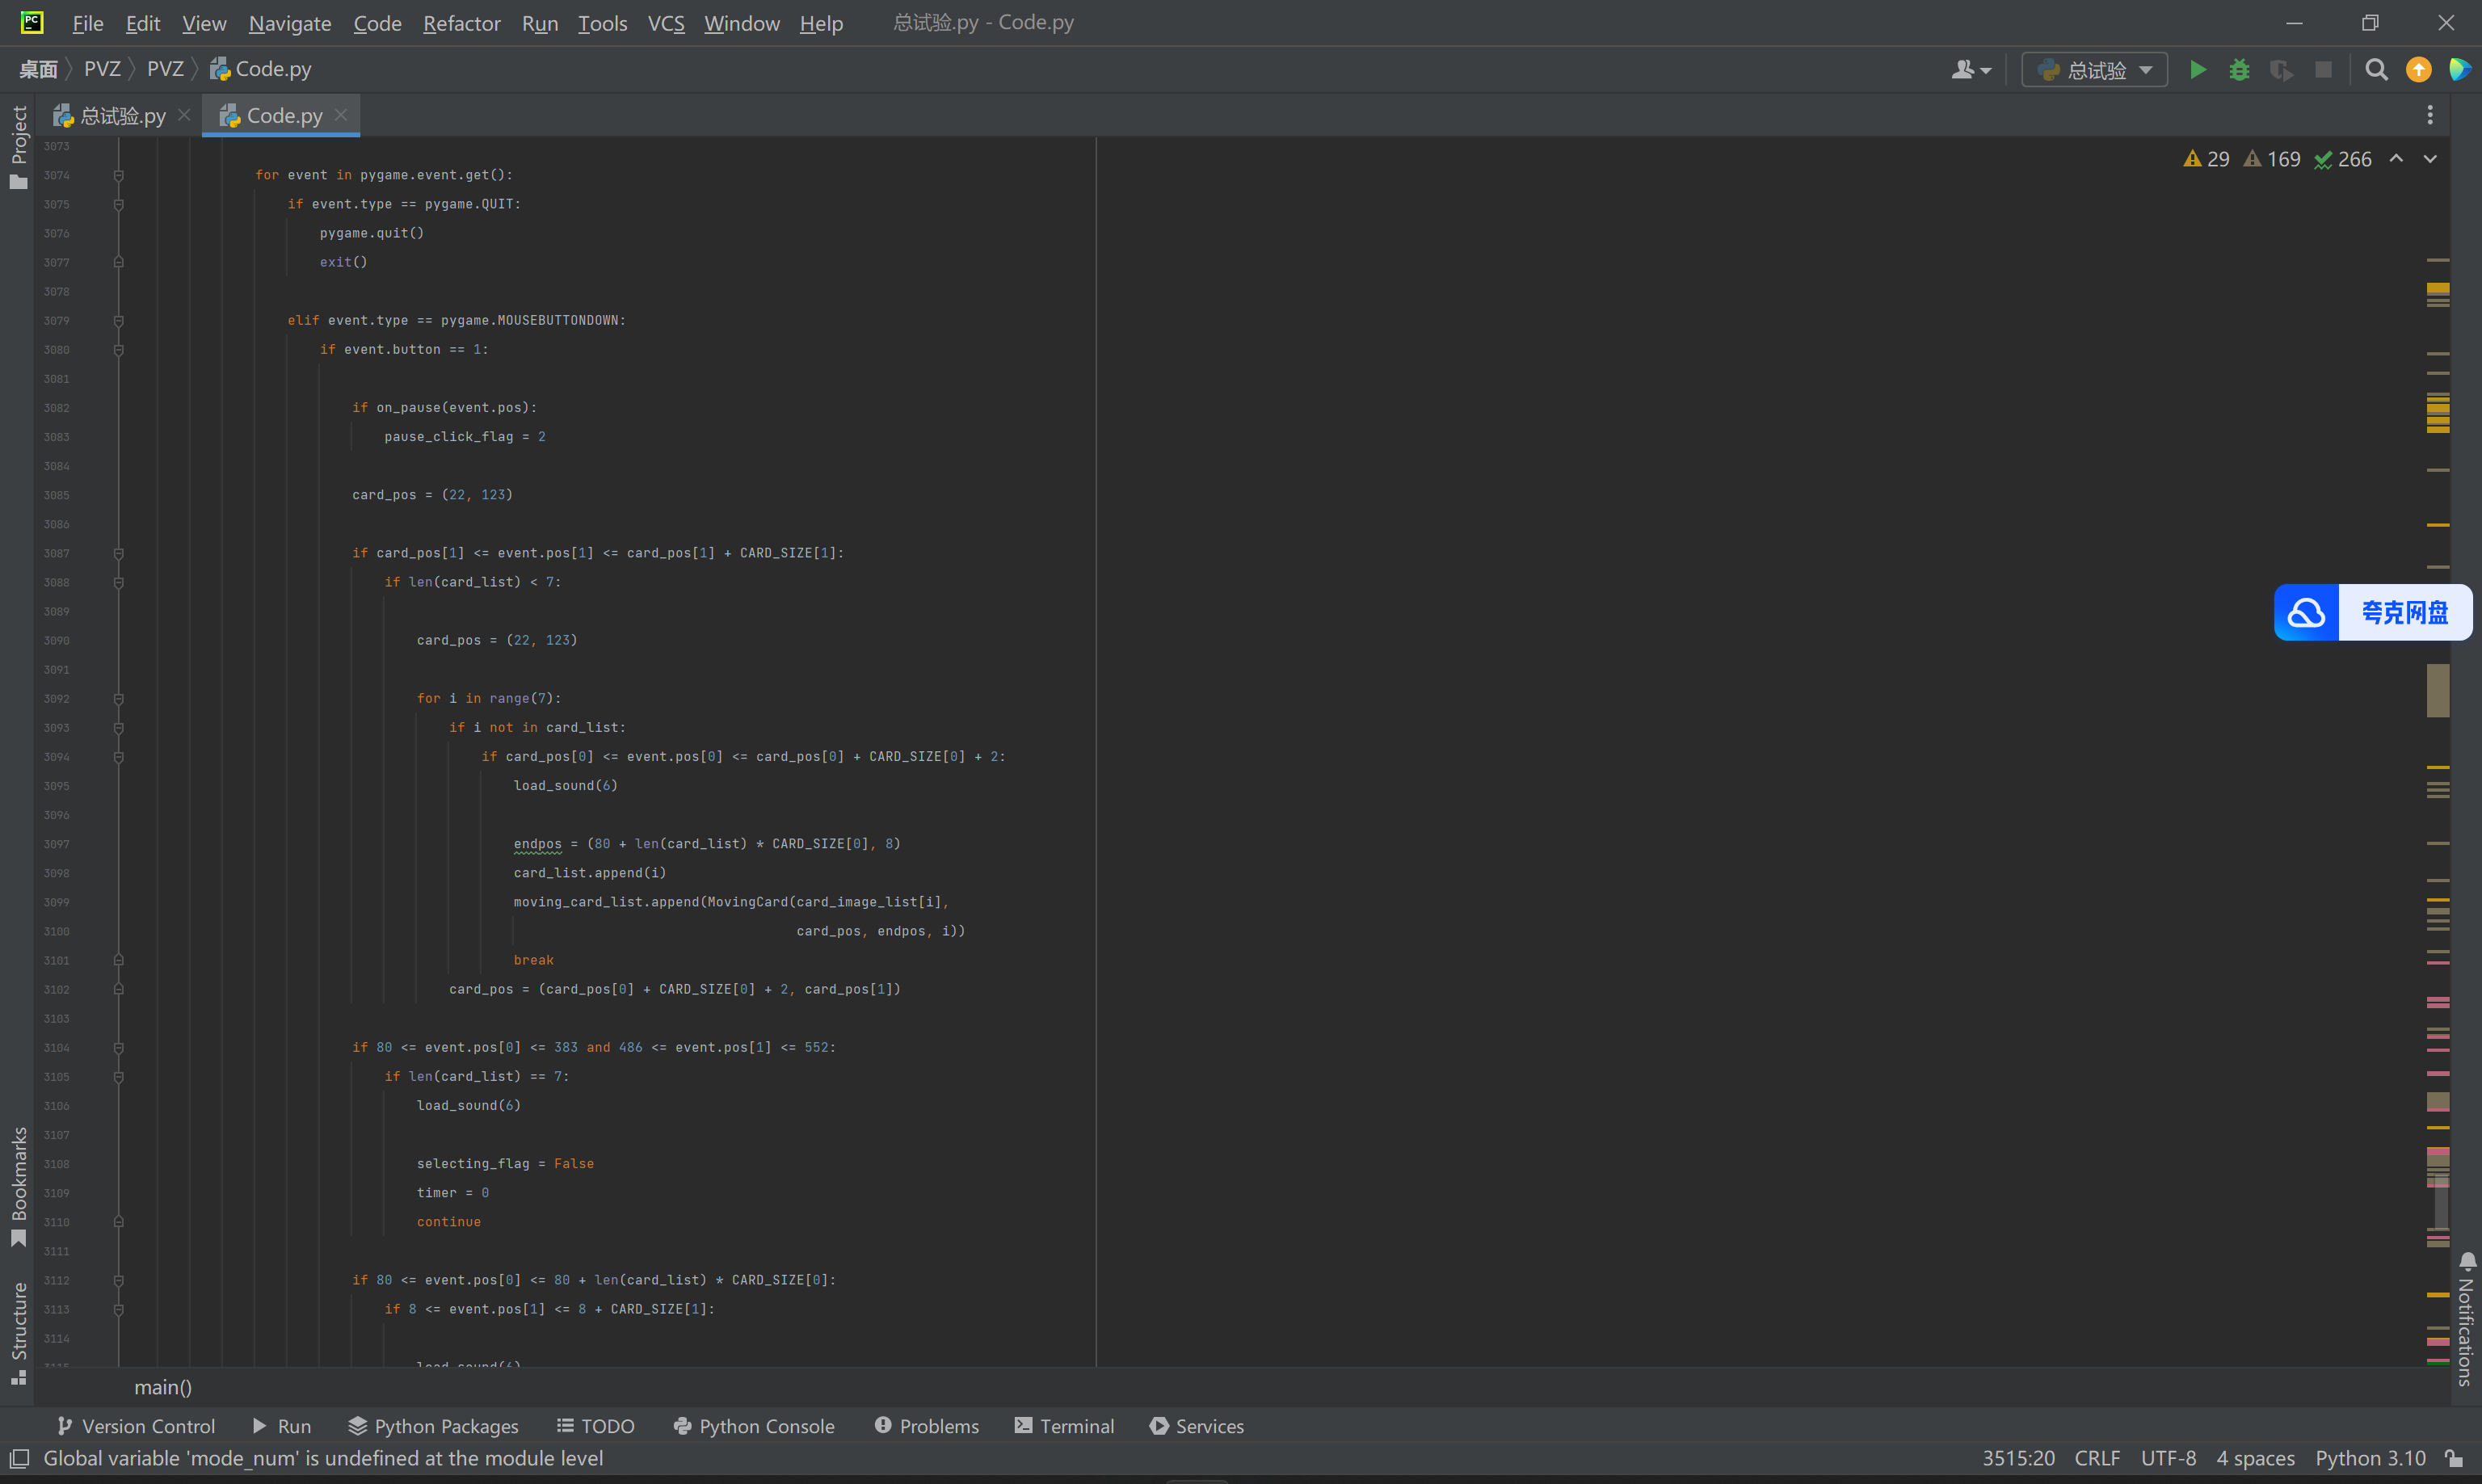Expand the 总试验 run configuration dropdown
Screen dimensions: 2482x1484
2094,70
